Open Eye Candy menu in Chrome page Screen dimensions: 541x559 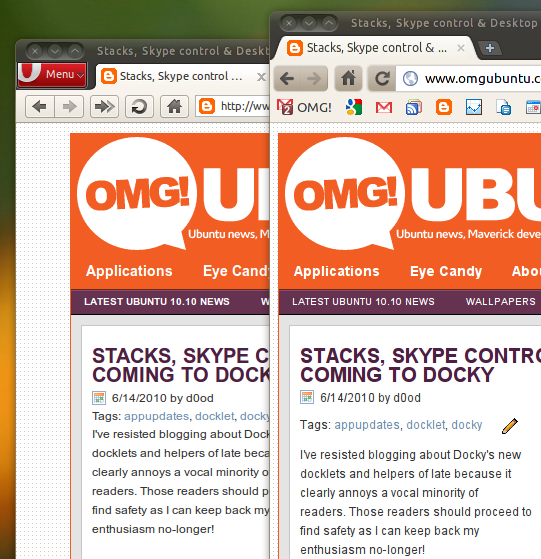coord(446,271)
